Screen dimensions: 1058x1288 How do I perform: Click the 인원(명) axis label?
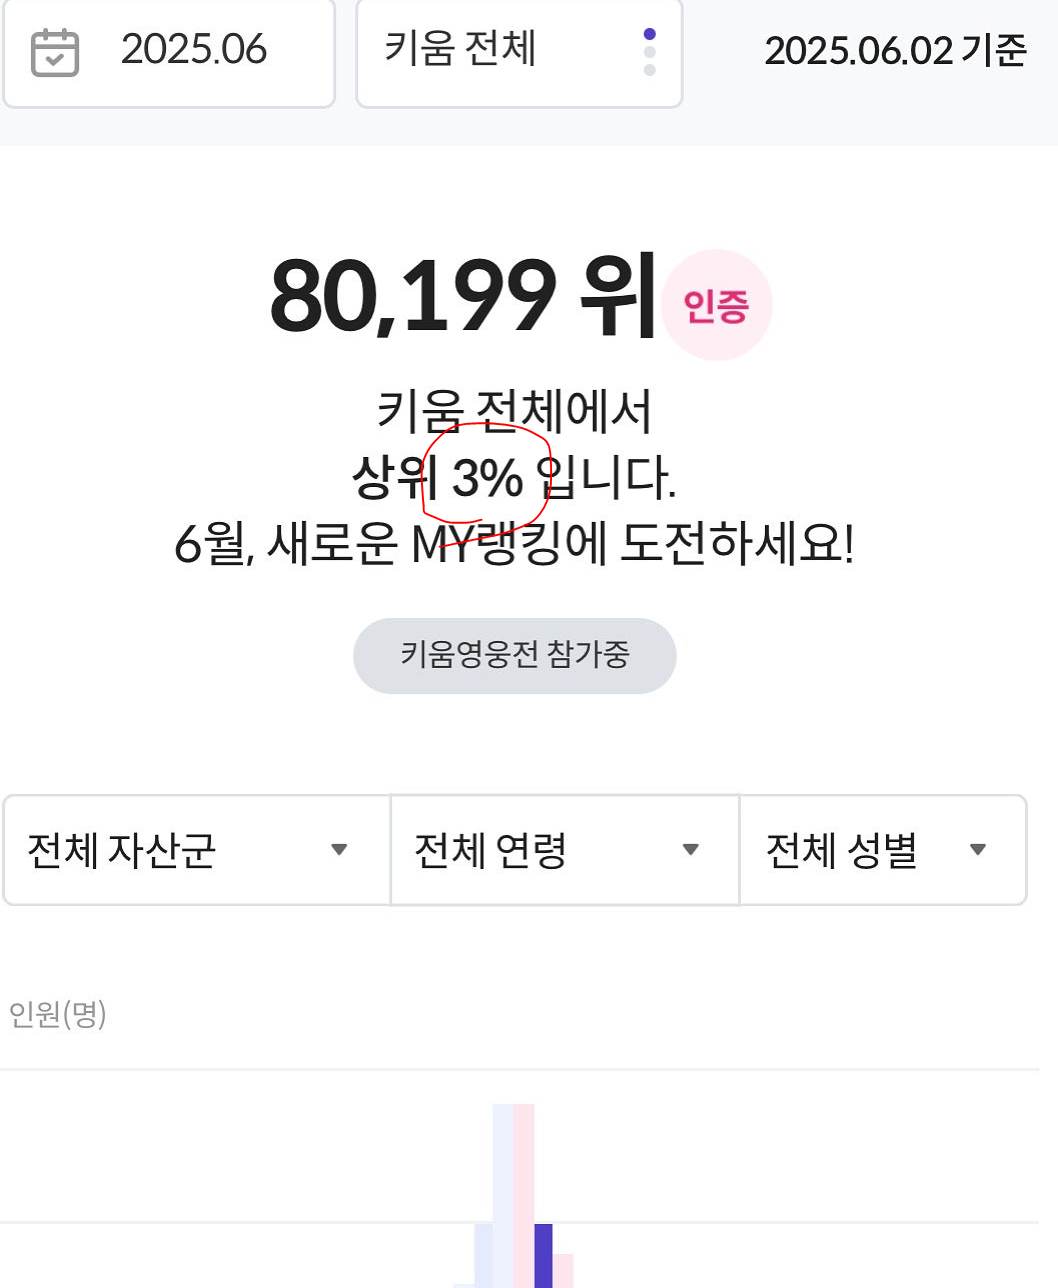[x=57, y=1015]
